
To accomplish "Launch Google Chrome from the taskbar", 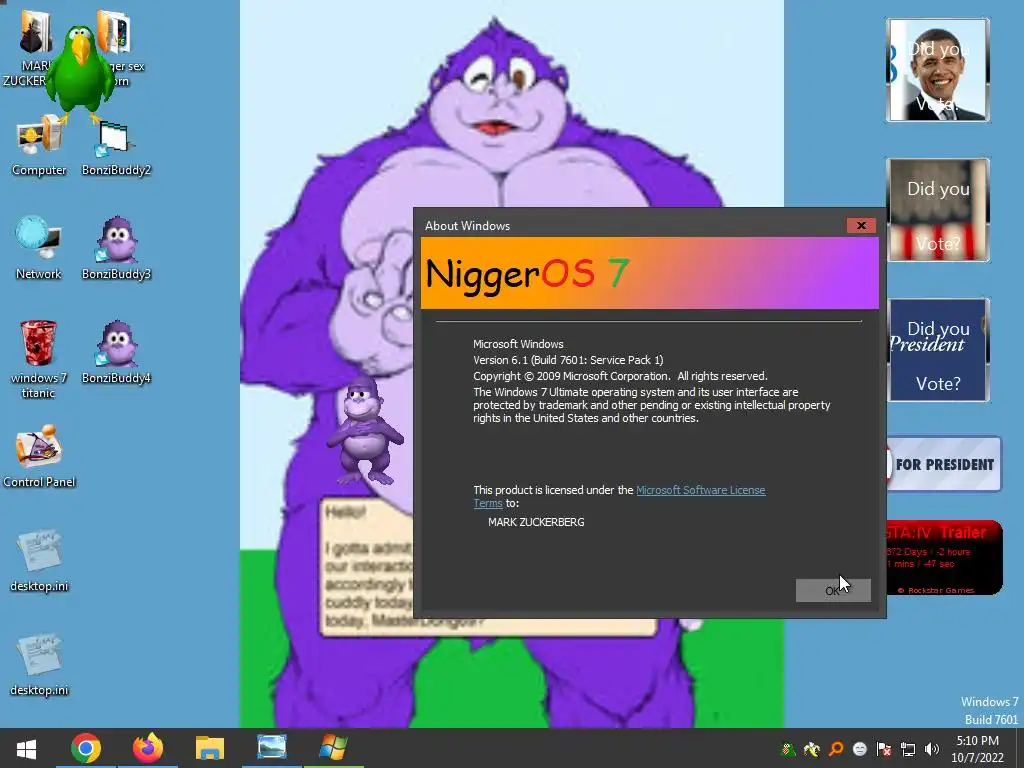I will 86,748.
